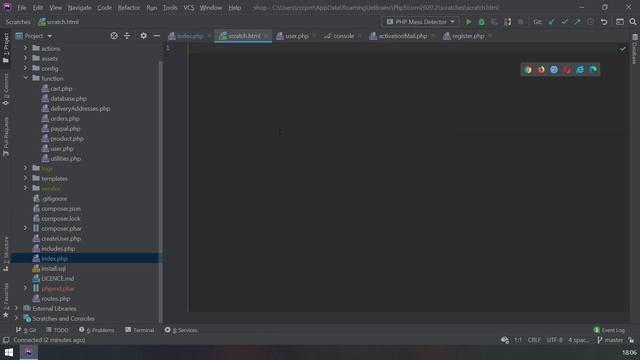Open the Services tool window
640x360 pixels.
tap(181, 330)
